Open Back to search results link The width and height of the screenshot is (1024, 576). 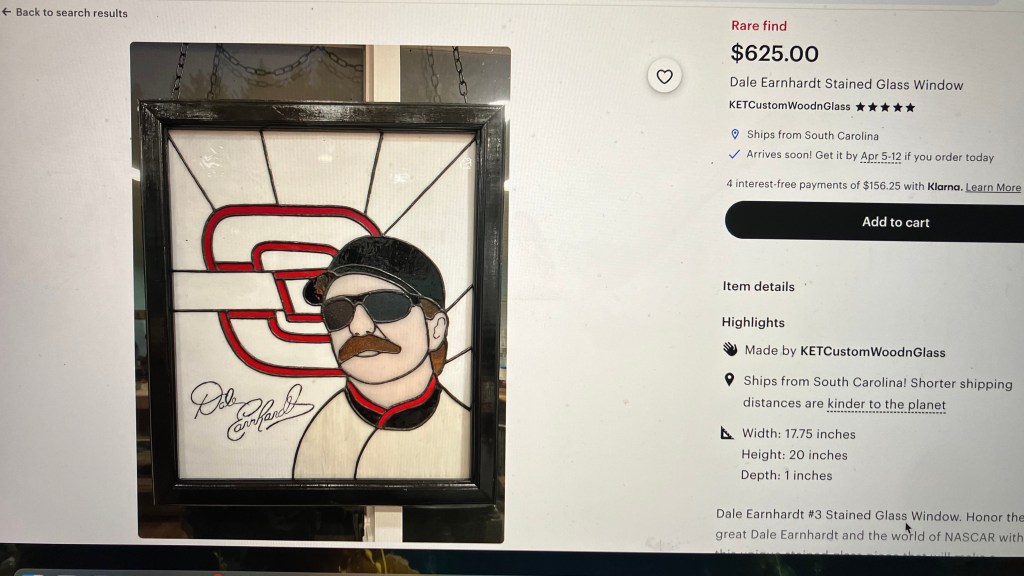pyautogui.click(x=65, y=12)
